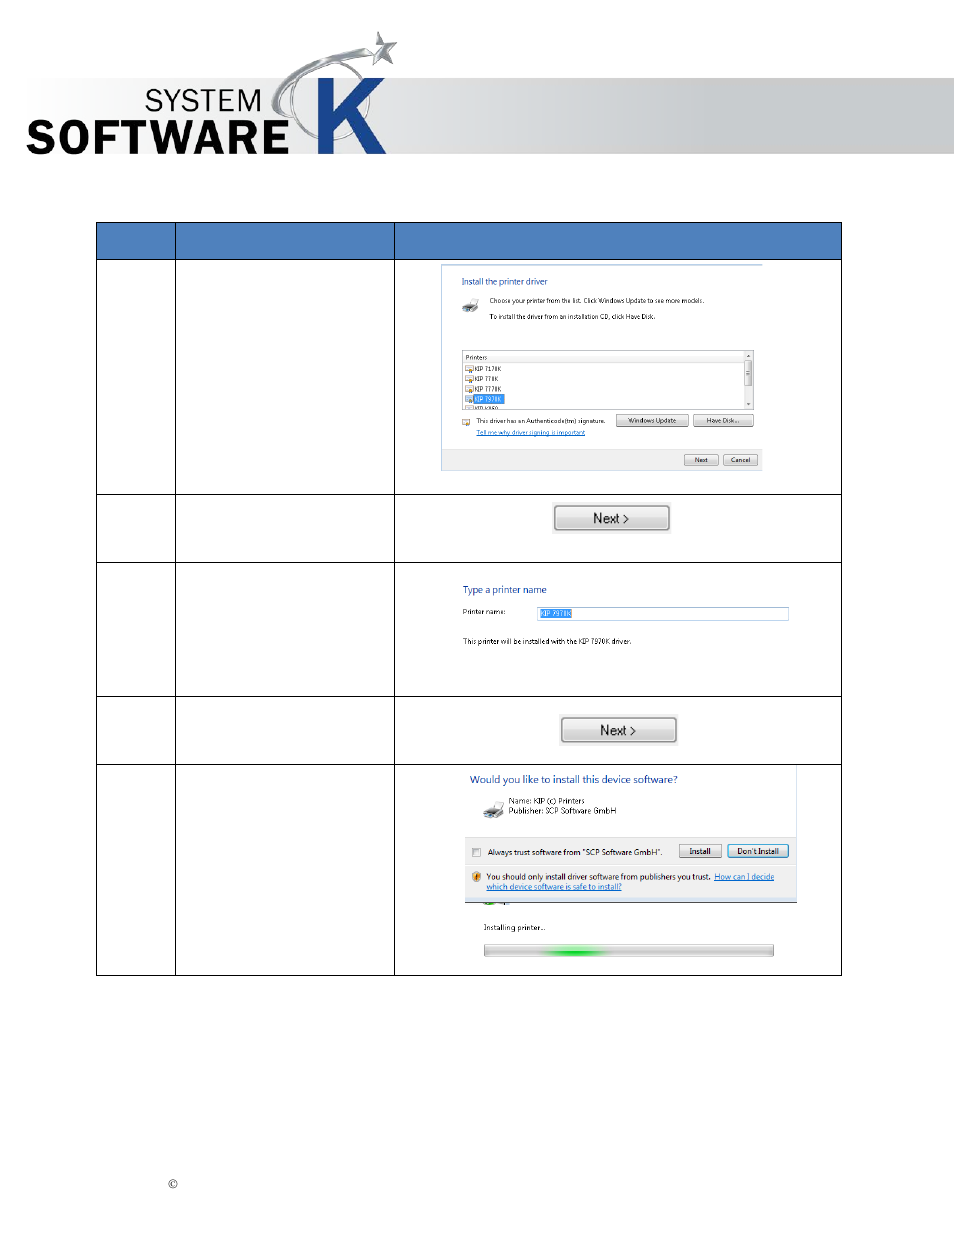The image size is (954, 1235).
Task: Open 'Tell me why driver signing' link
Action: [530, 433]
